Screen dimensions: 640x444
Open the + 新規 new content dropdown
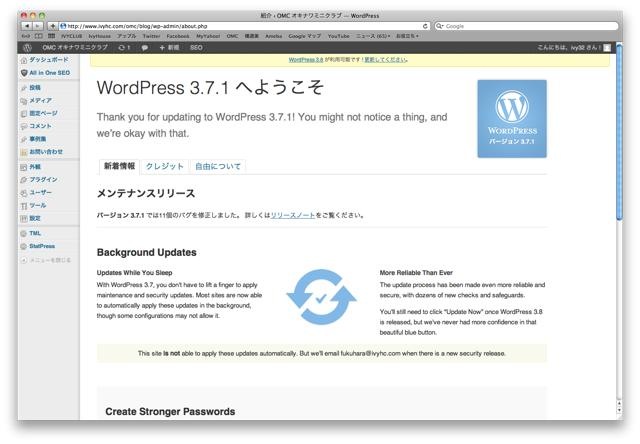pos(169,47)
